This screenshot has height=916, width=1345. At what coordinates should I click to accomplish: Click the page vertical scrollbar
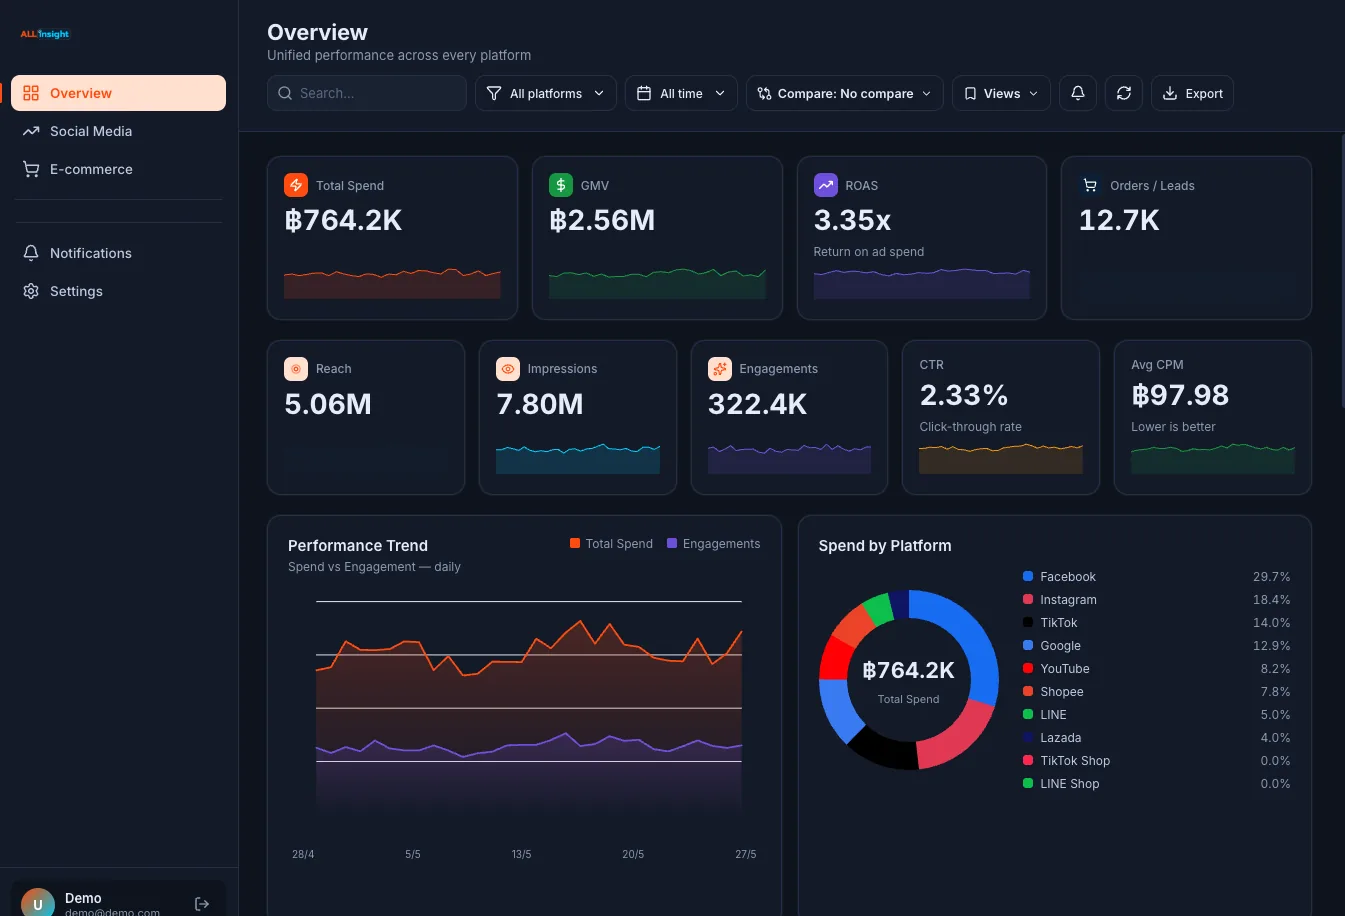1341,270
